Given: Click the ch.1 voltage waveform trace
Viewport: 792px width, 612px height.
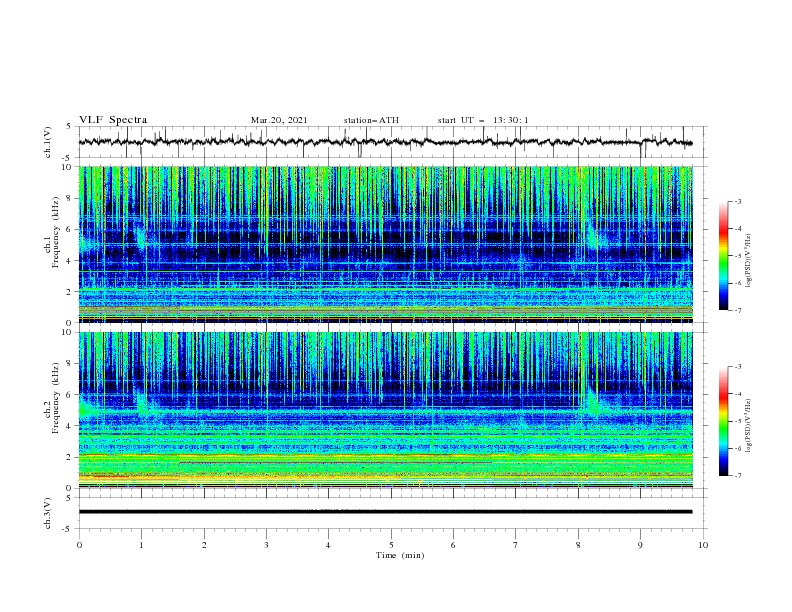Looking at the screenshot, I should 385,142.
